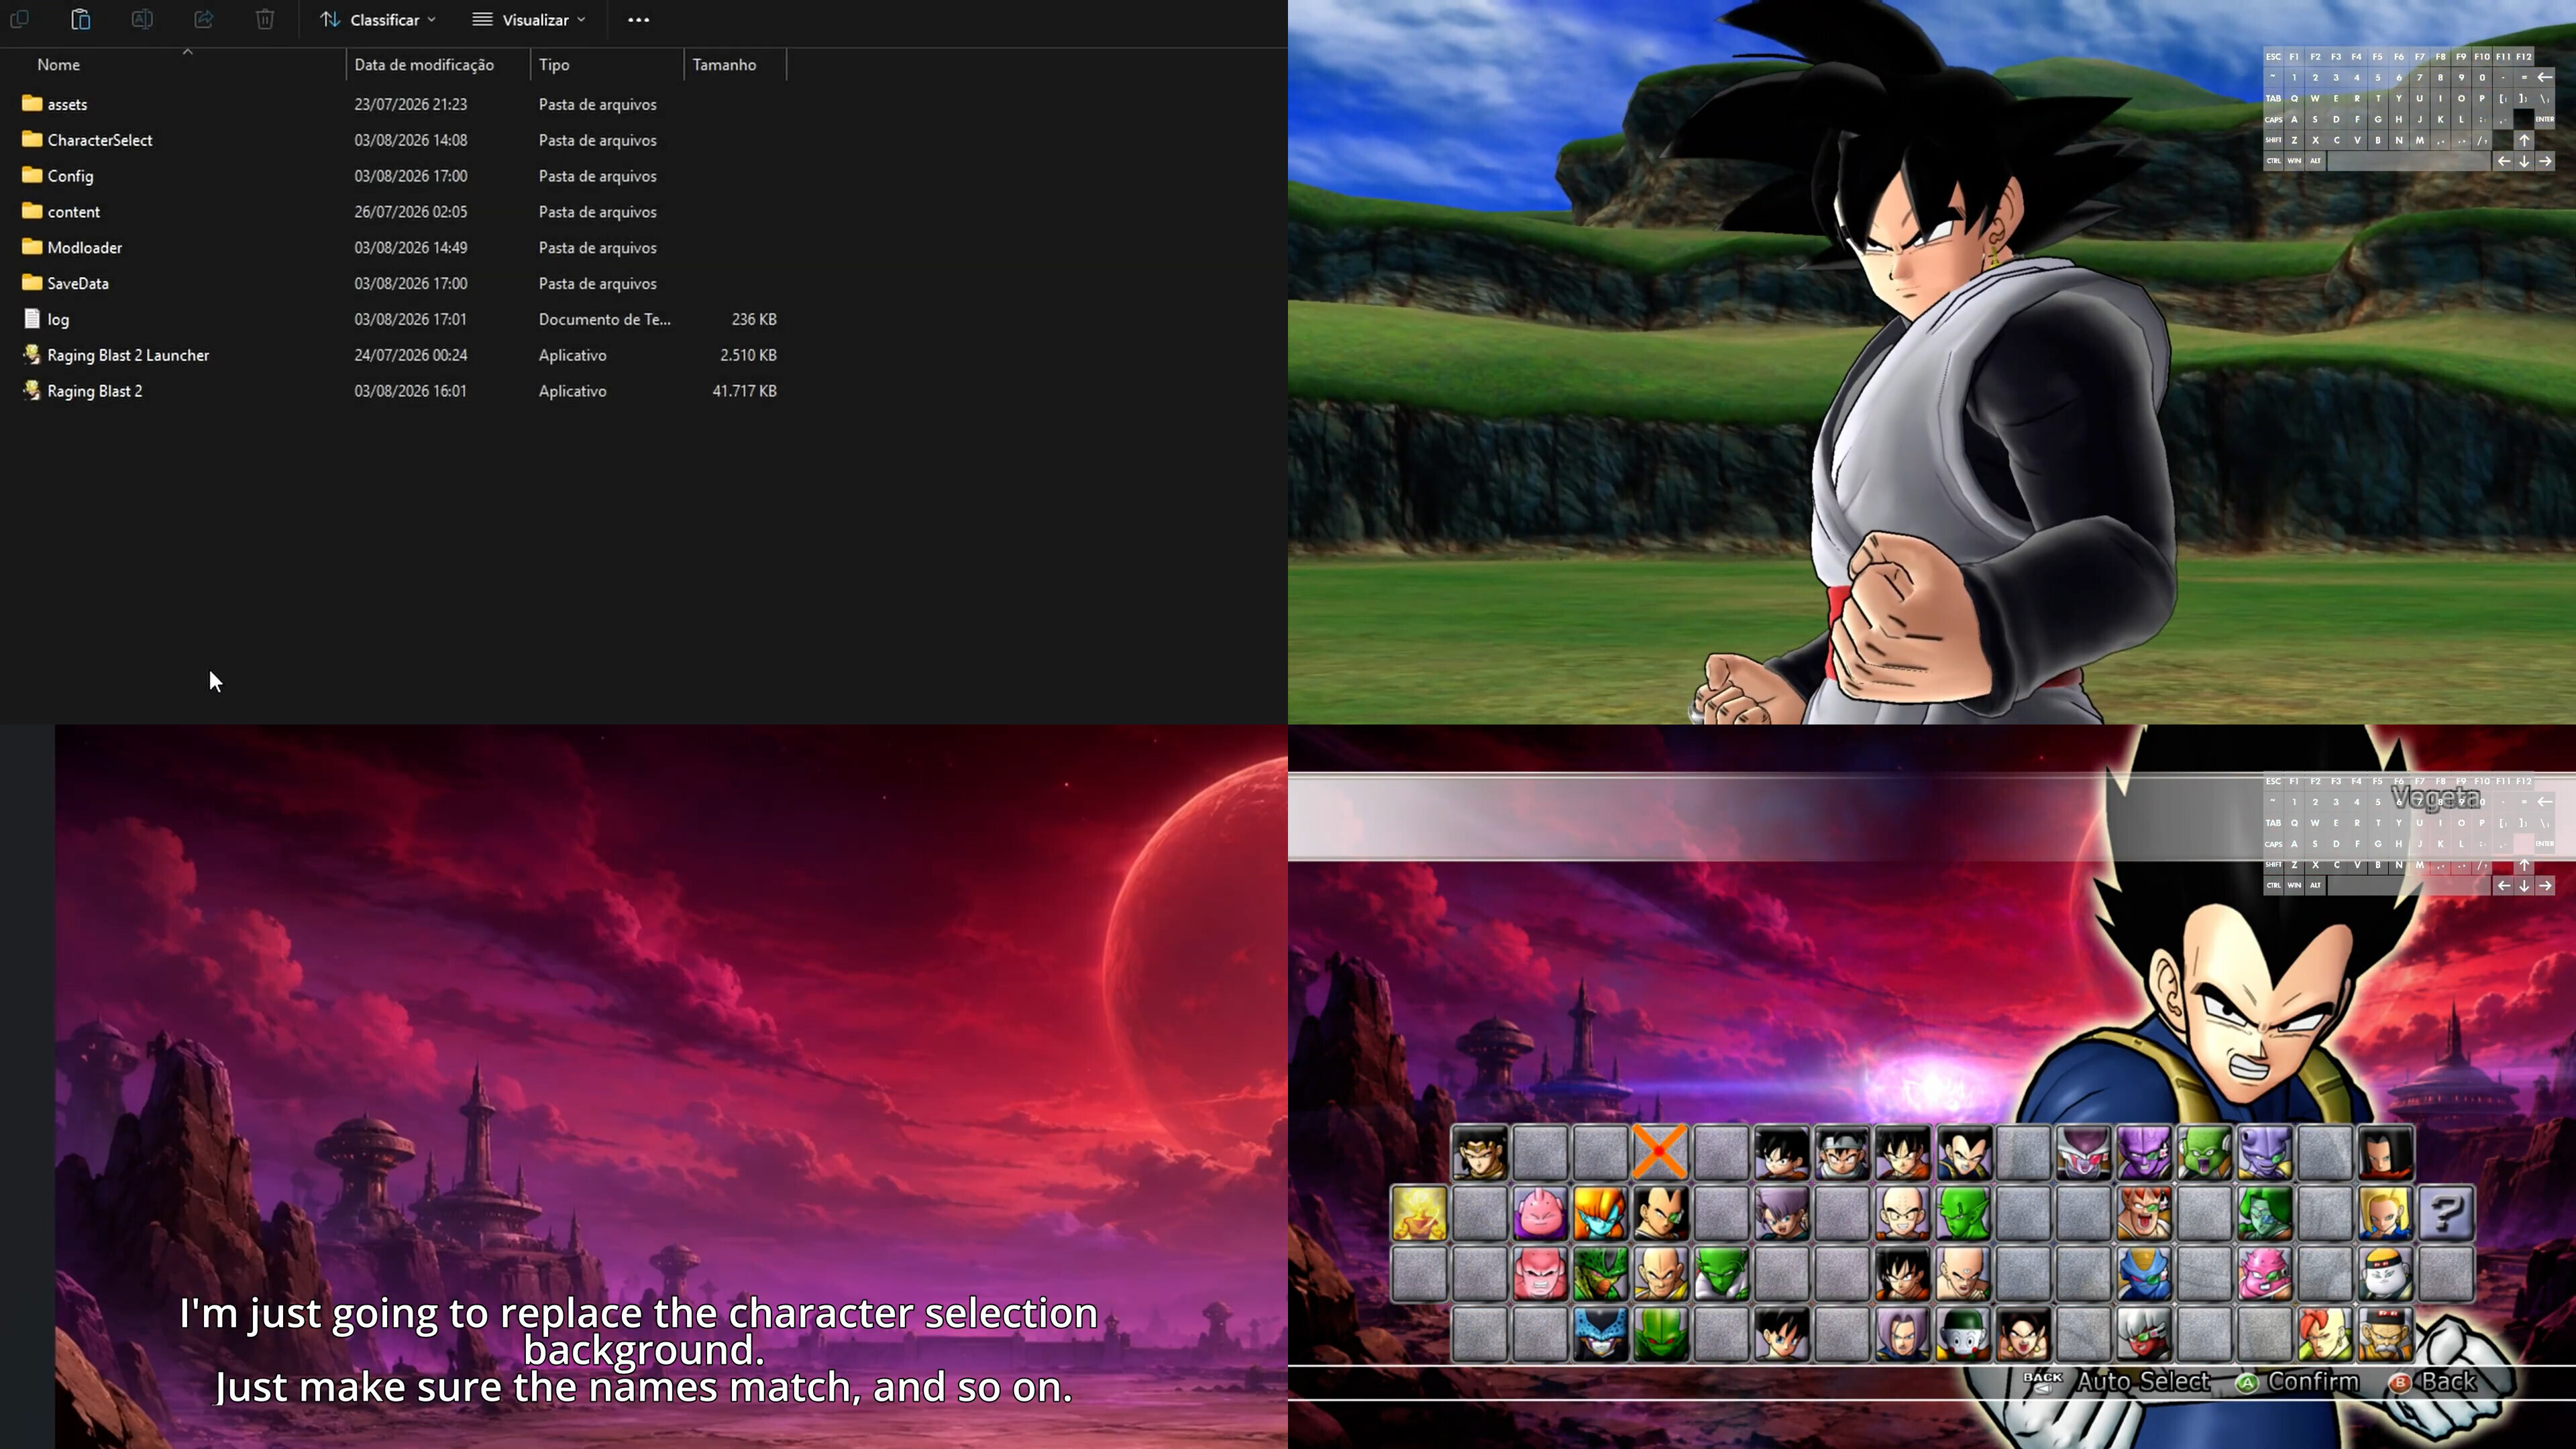The width and height of the screenshot is (2576, 1449).
Task: Pick the bald mustached Nappa portrait
Action: [x=1661, y=1274]
